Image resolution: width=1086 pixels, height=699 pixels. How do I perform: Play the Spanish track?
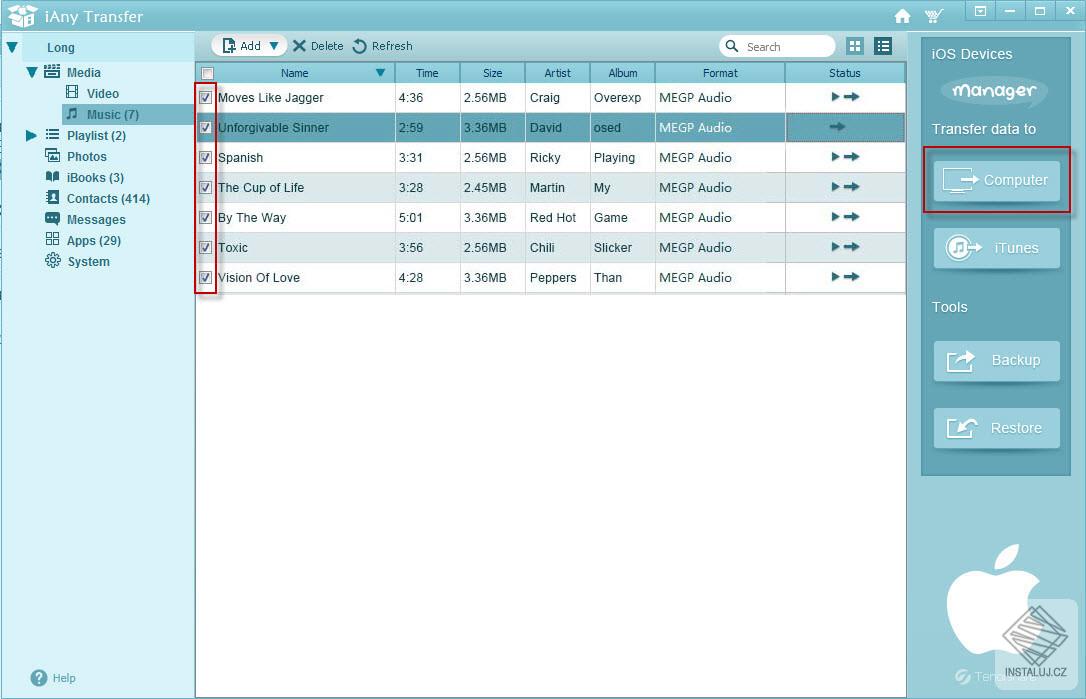(835, 157)
